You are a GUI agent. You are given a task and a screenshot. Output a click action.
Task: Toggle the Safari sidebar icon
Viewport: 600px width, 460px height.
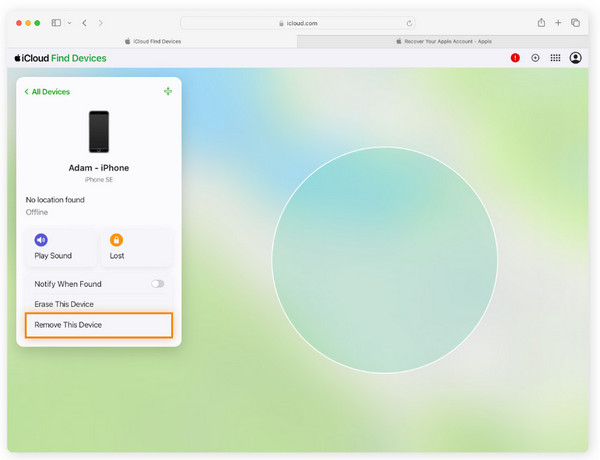coord(56,23)
